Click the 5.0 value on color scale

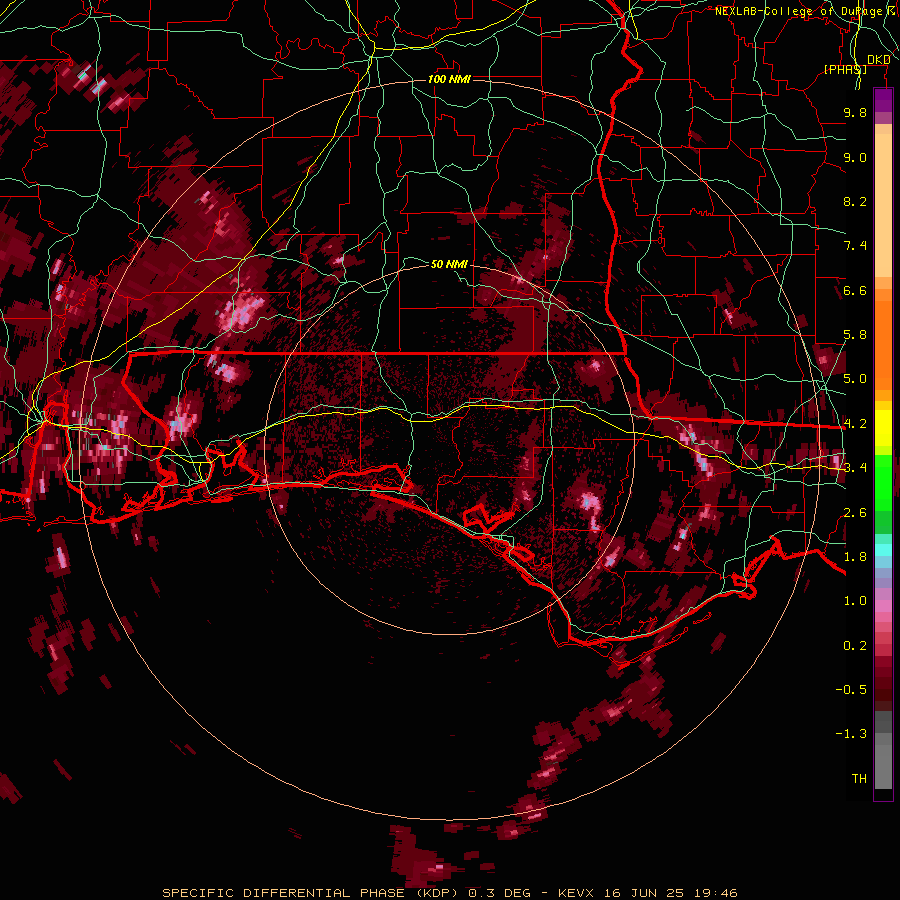pos(855,379)
